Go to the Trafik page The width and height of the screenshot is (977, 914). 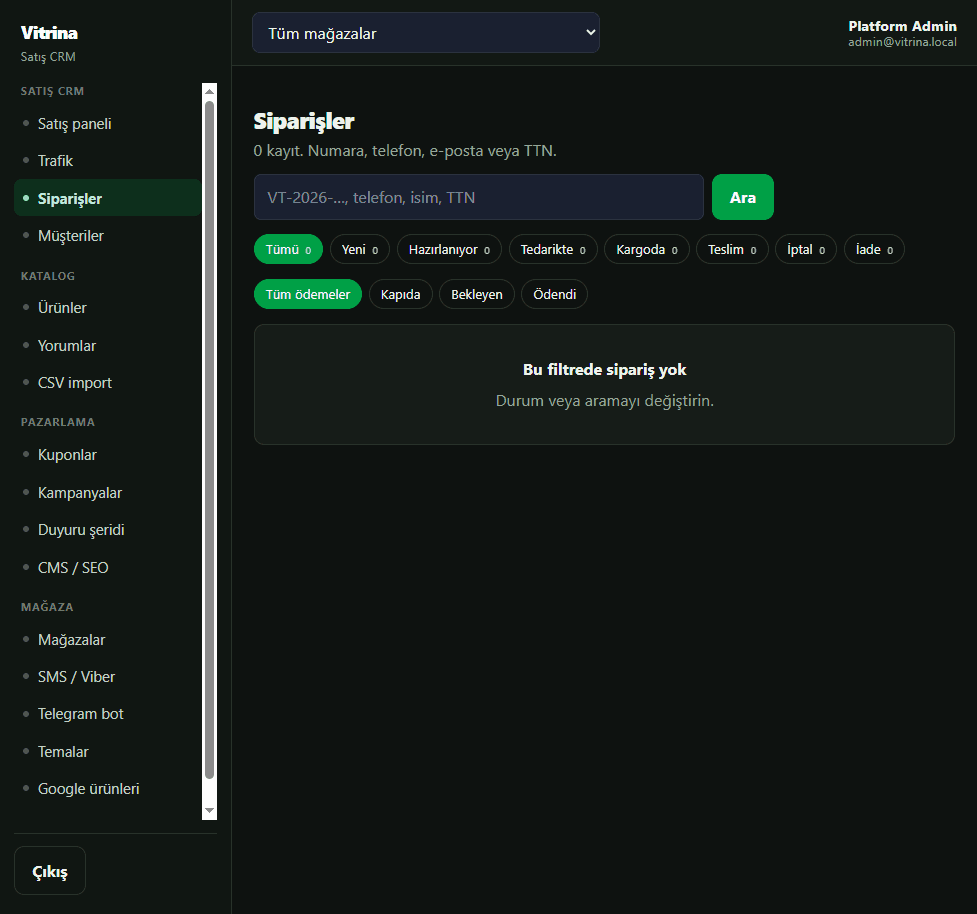point(107,161)
